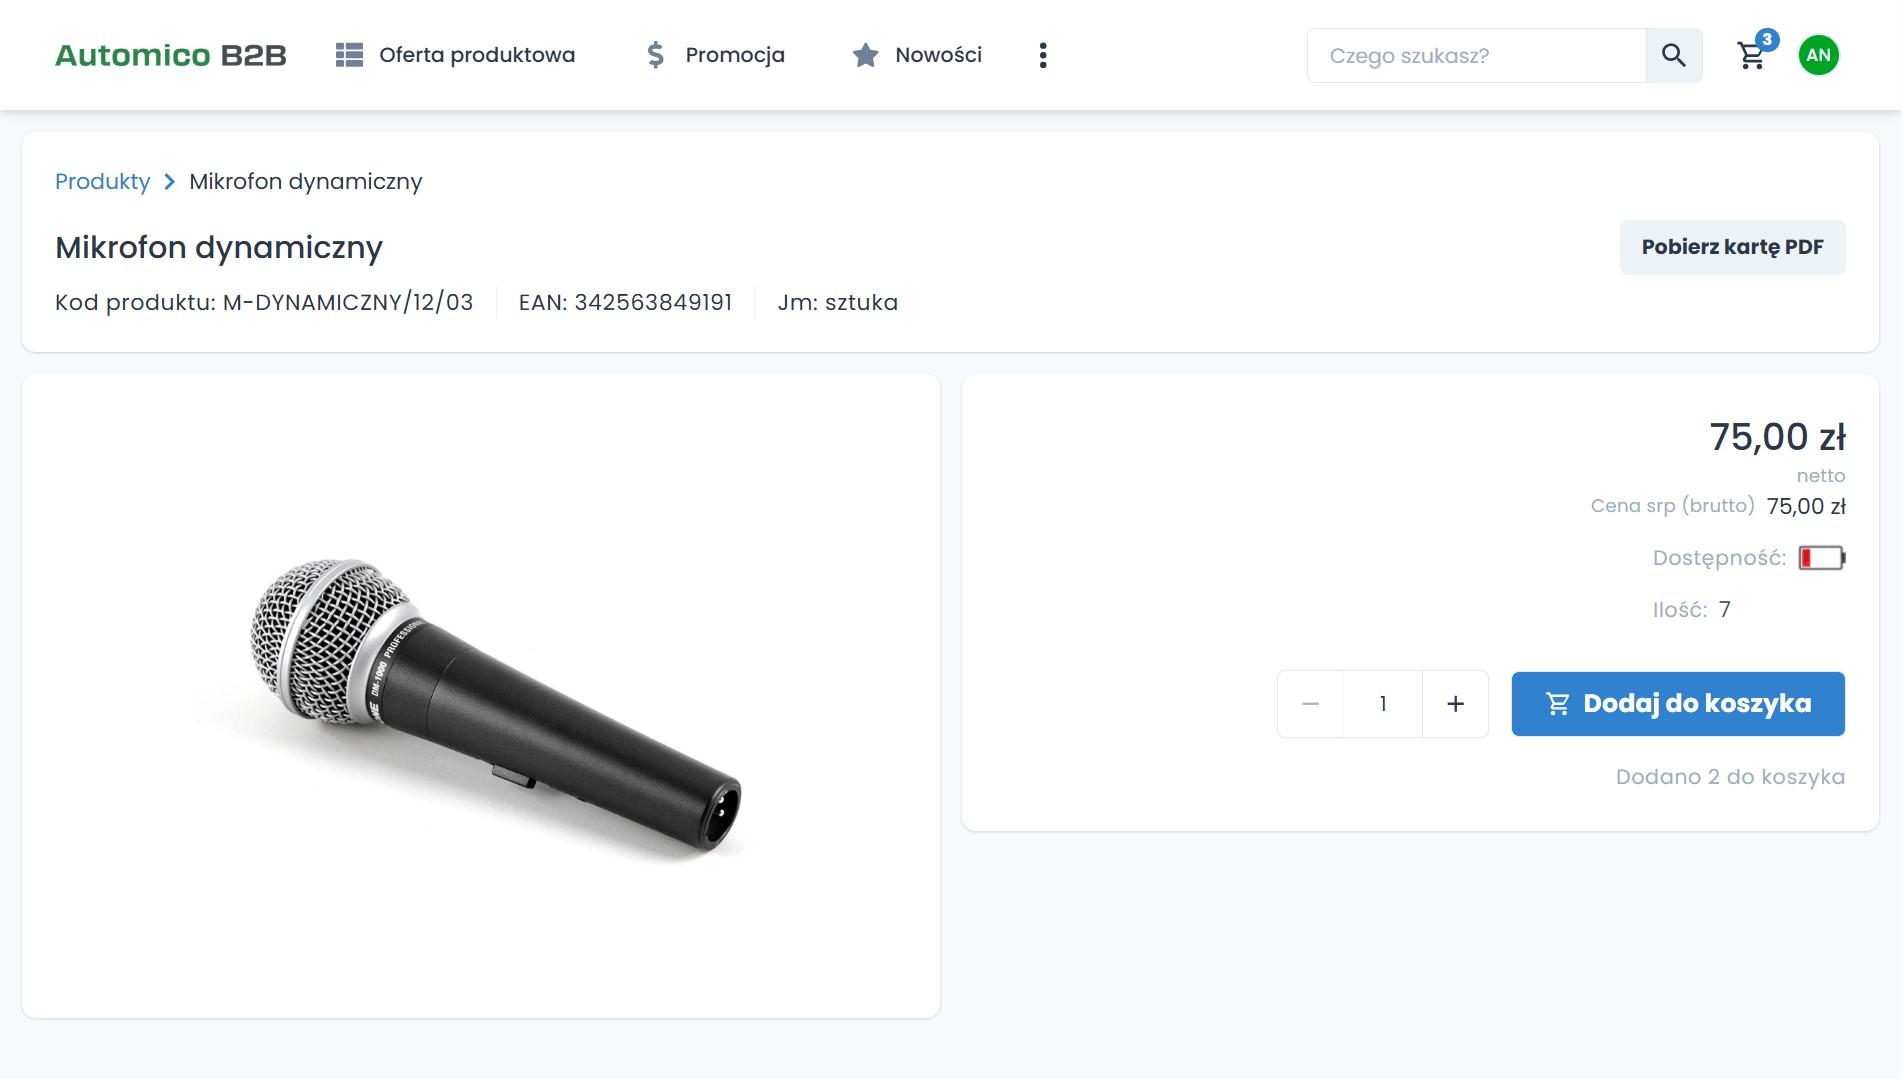
Task: Click the battery availability indicator
Action: tap(1821, 558)
